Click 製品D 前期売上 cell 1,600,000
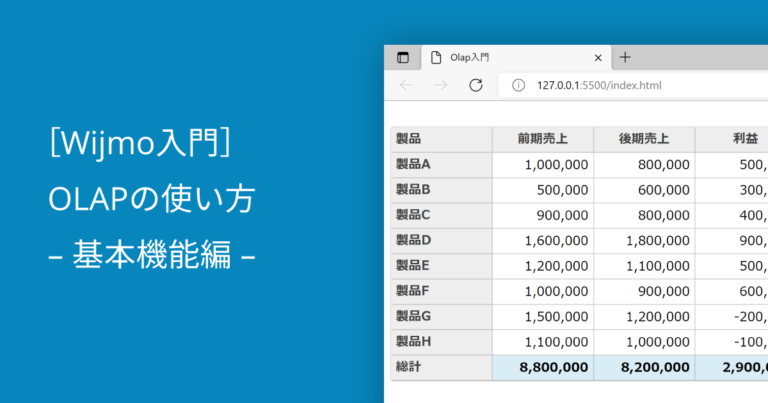 click(x=543, y=240)
